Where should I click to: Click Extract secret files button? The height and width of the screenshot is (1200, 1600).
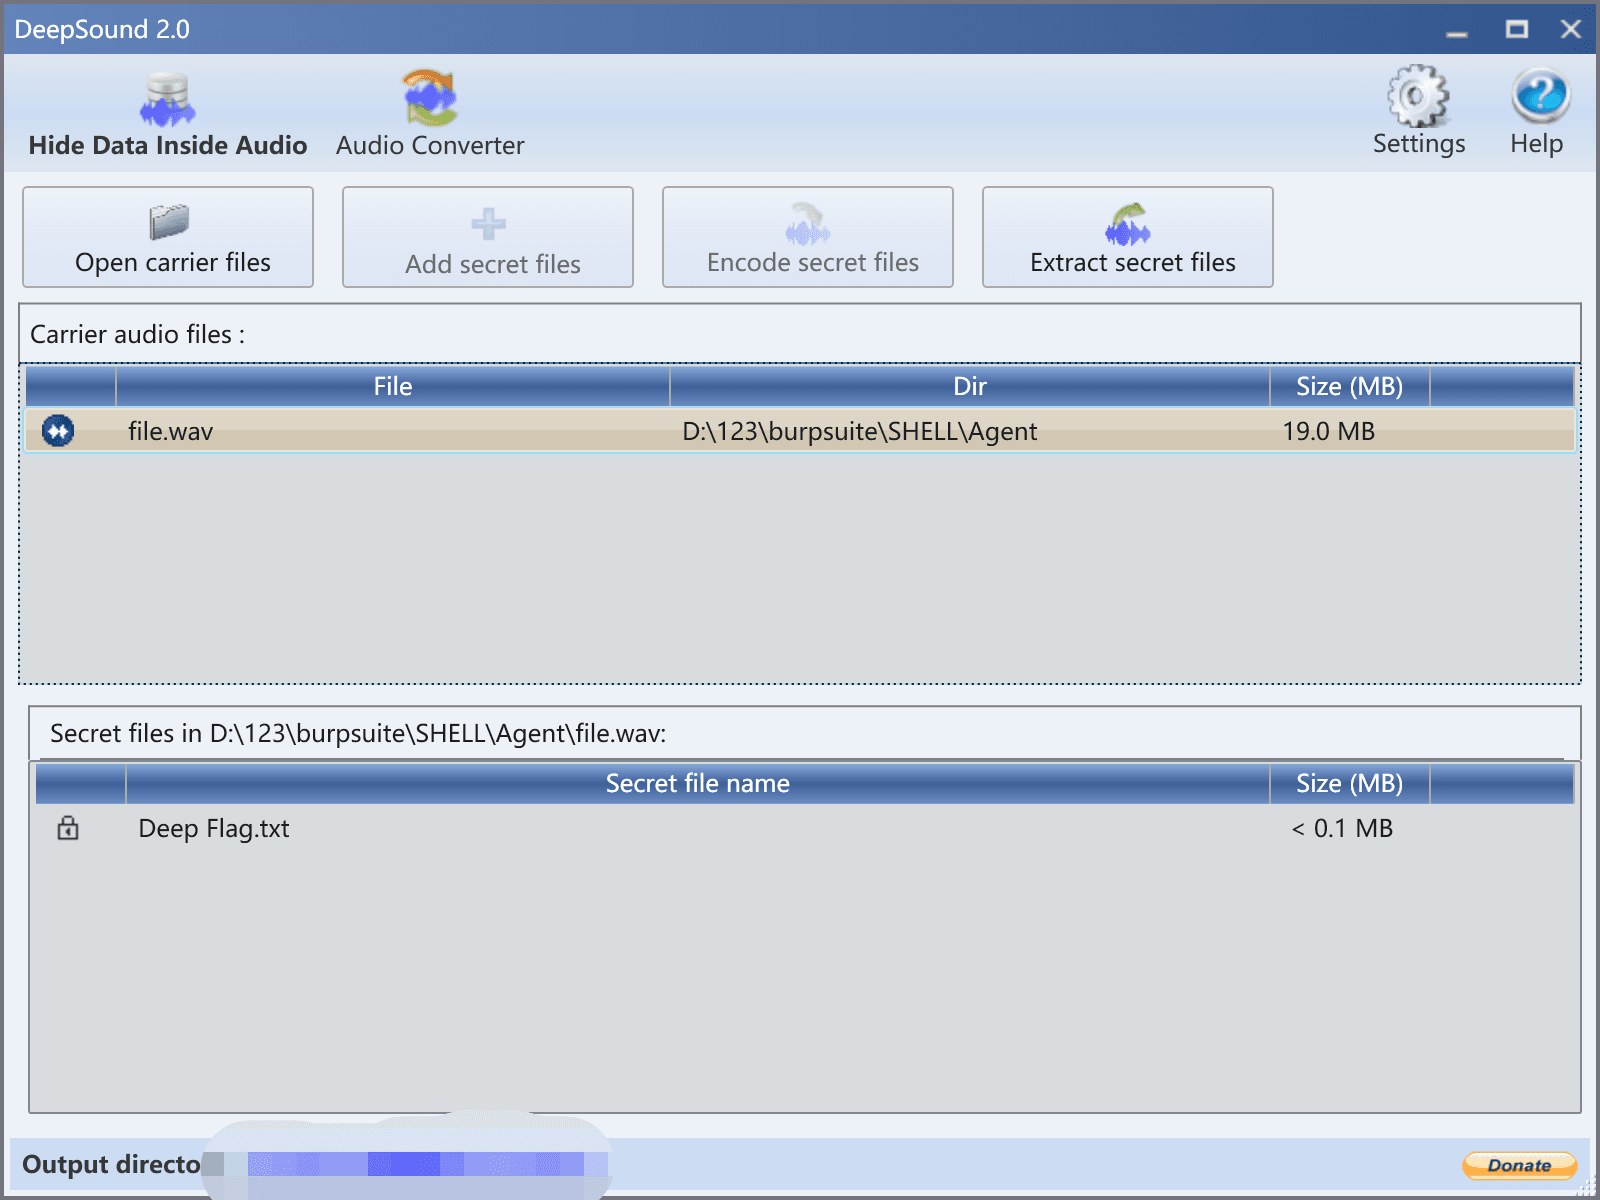1128,238
